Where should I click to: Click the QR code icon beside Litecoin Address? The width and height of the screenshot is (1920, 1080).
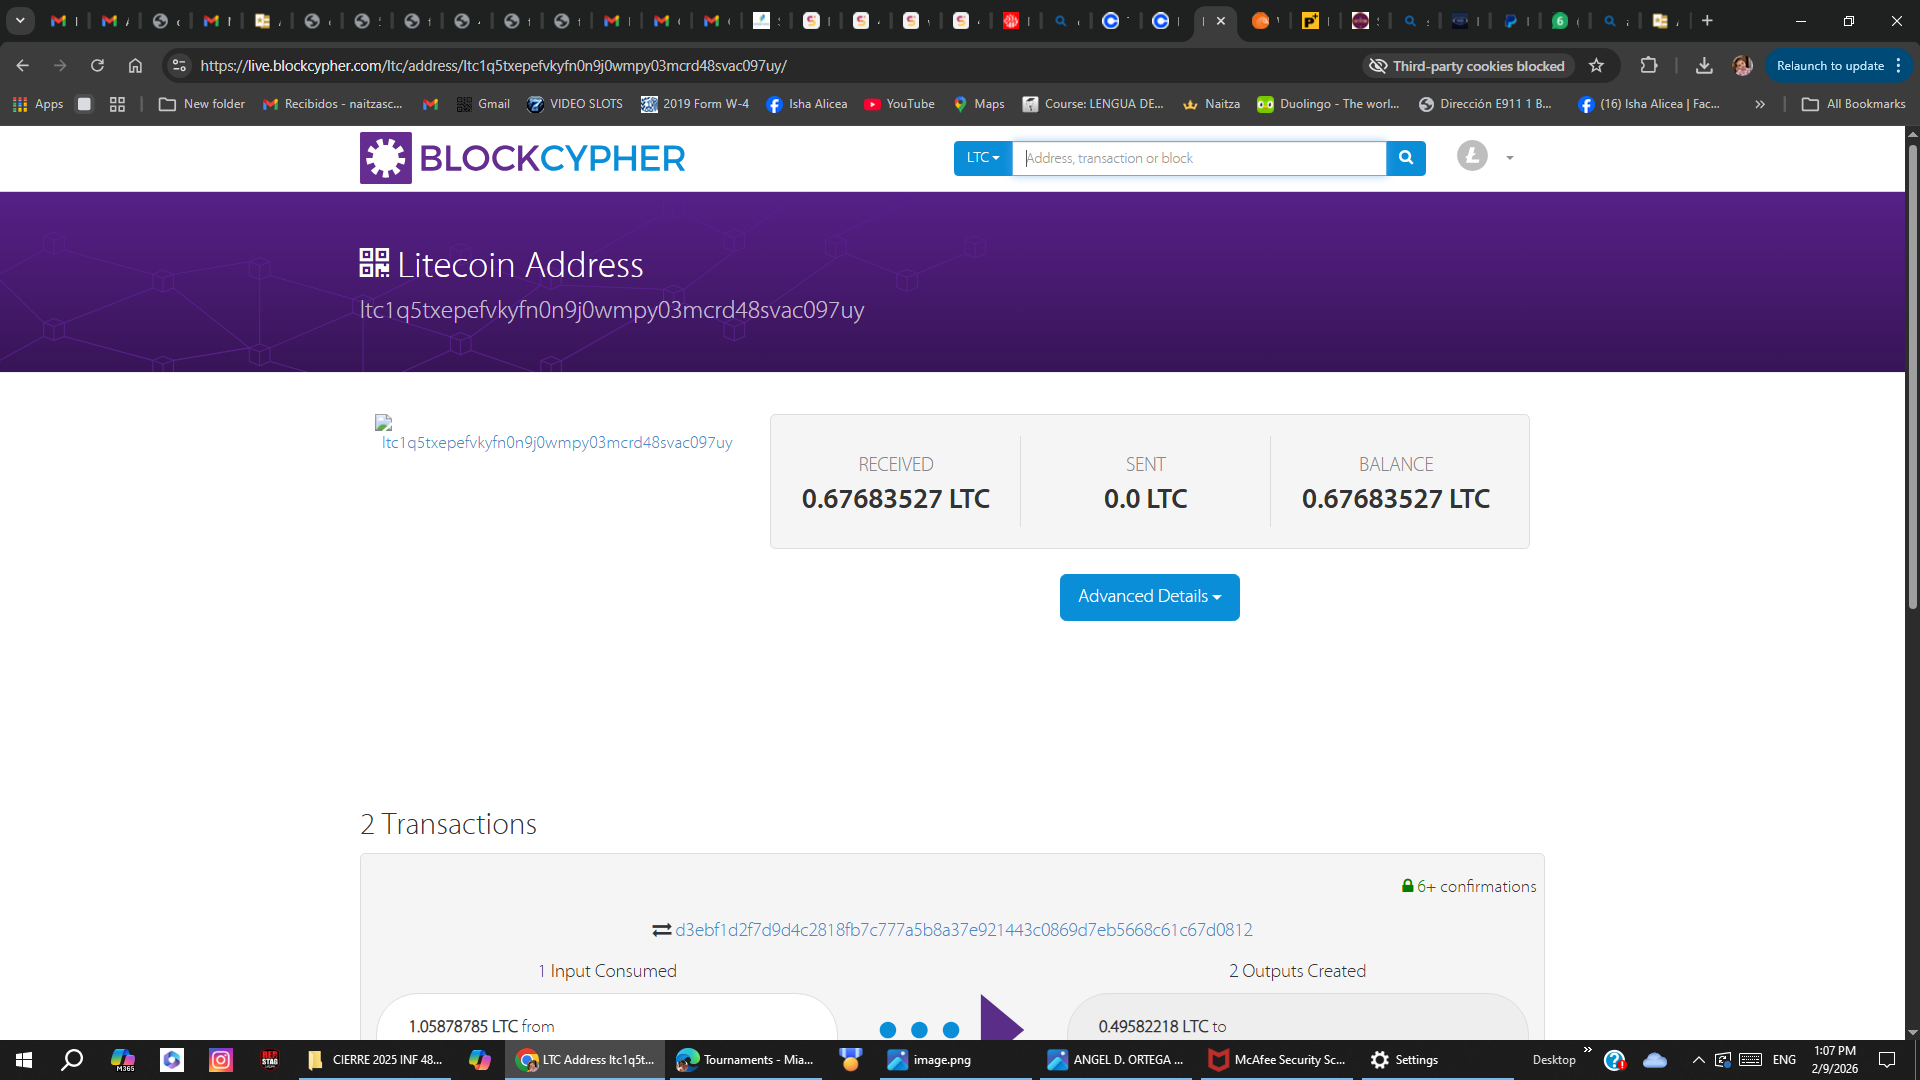(x=374, y=263)
